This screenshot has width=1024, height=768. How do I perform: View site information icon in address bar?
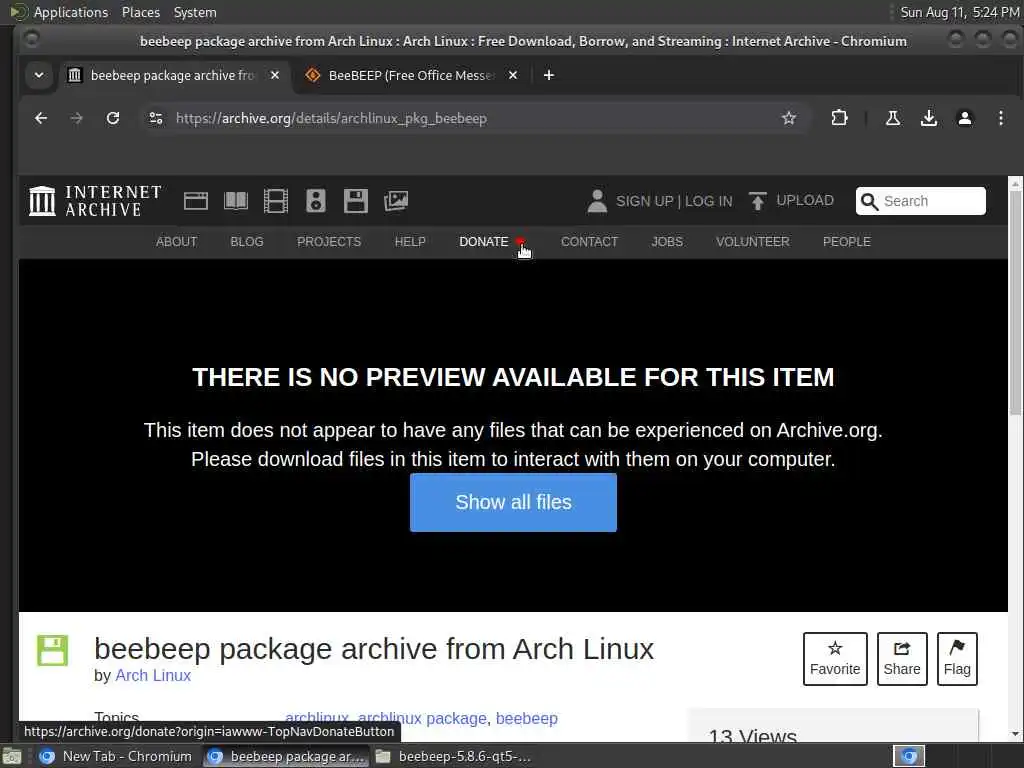point(156,118)
